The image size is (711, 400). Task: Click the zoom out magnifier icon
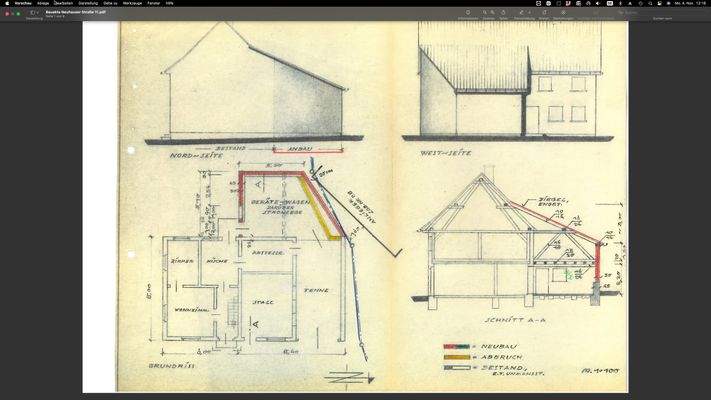pyautogui.click(x=486, y=13)
